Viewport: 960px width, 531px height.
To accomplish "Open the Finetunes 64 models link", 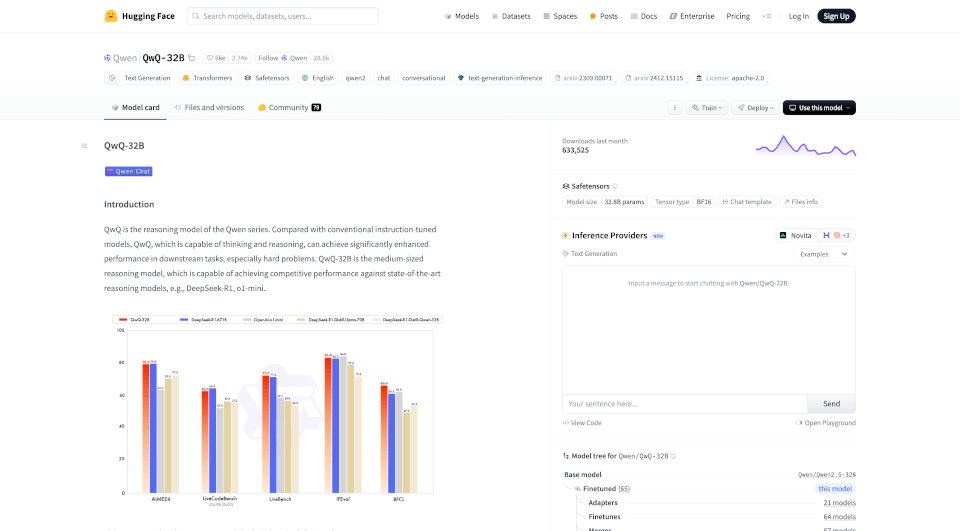I will [x=839, y=517].
